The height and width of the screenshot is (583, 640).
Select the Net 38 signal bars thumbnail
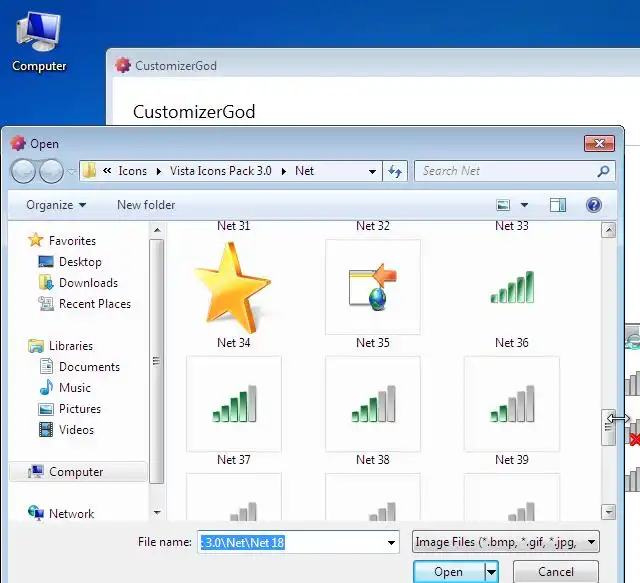point(373,404)
